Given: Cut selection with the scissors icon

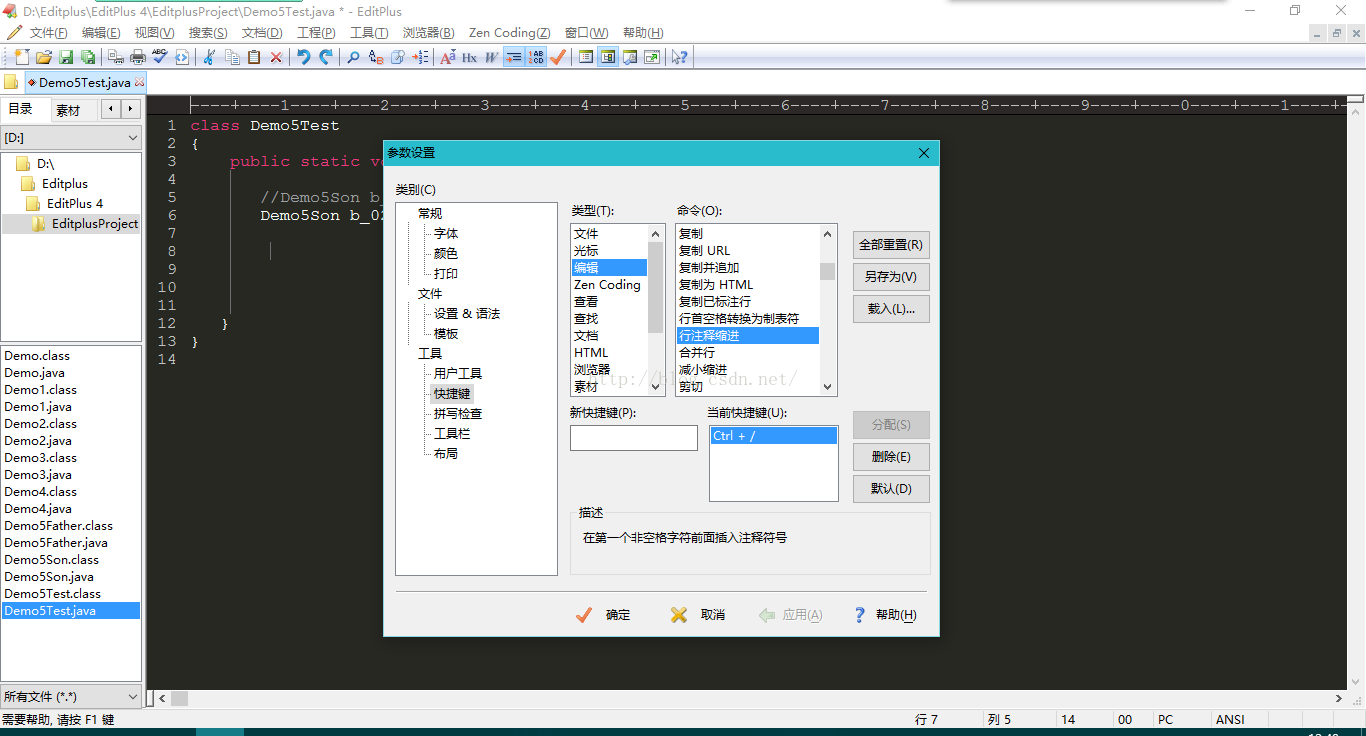Looking at the screenshot, I should [x=208, y=57].
